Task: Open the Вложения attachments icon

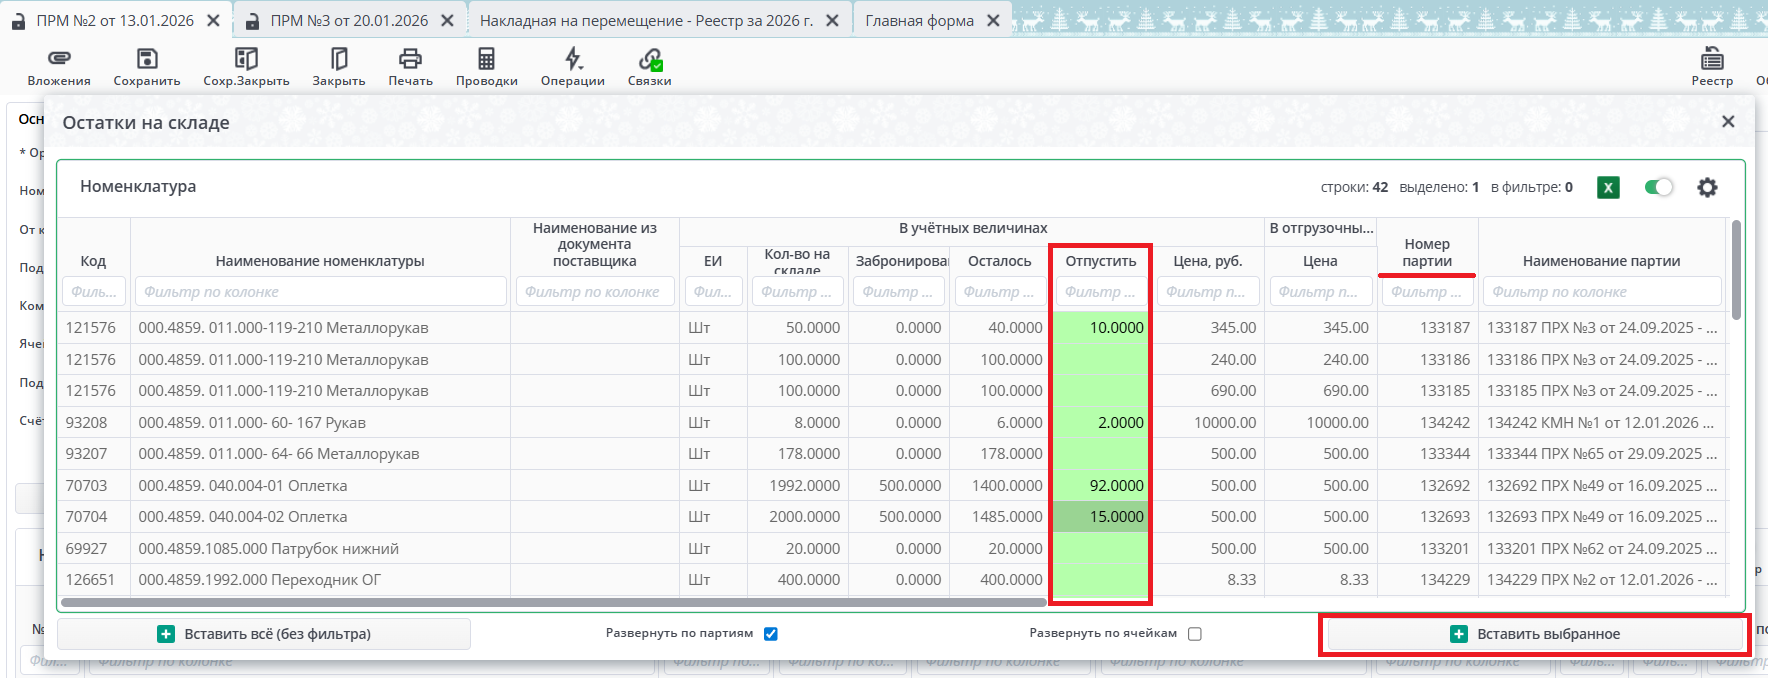Action: click(x=59, y=59)
